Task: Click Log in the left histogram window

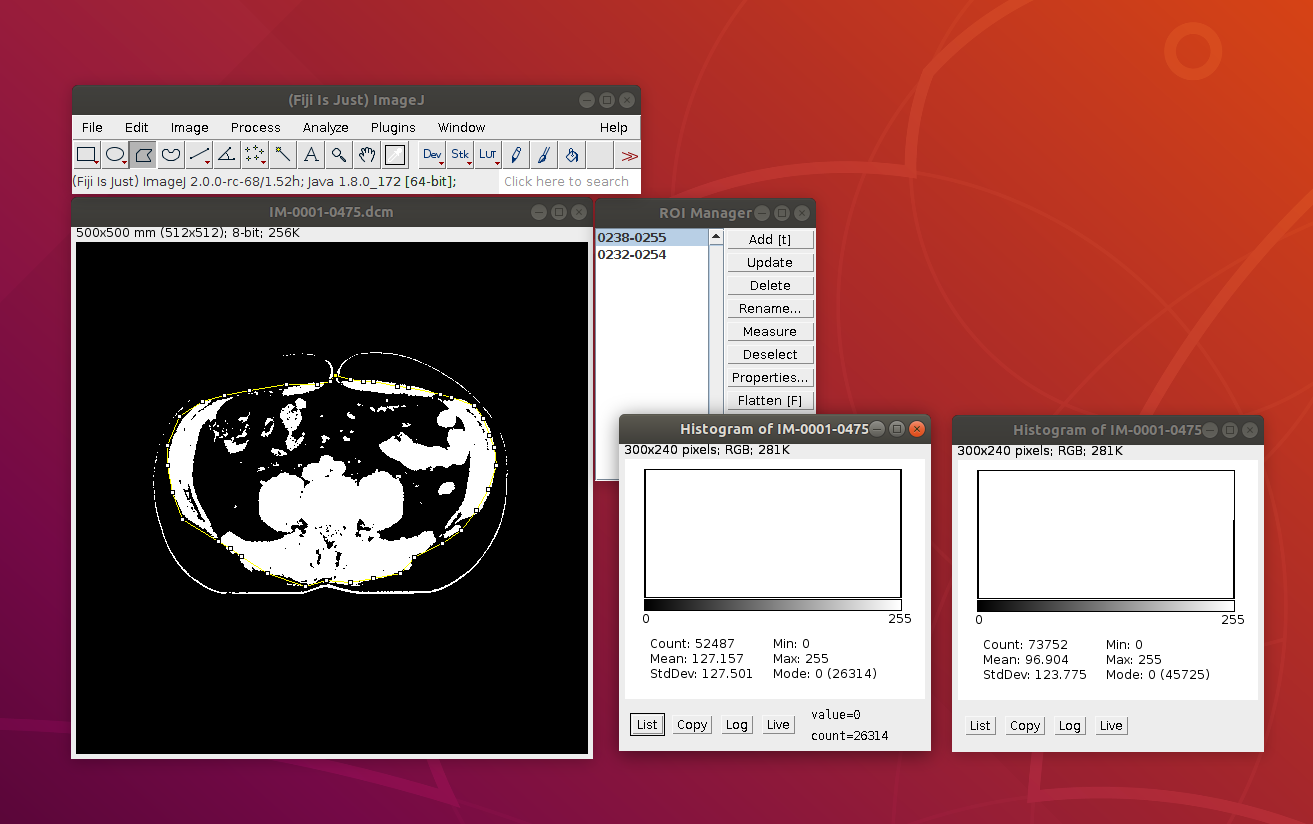Action: pos(737,725)
